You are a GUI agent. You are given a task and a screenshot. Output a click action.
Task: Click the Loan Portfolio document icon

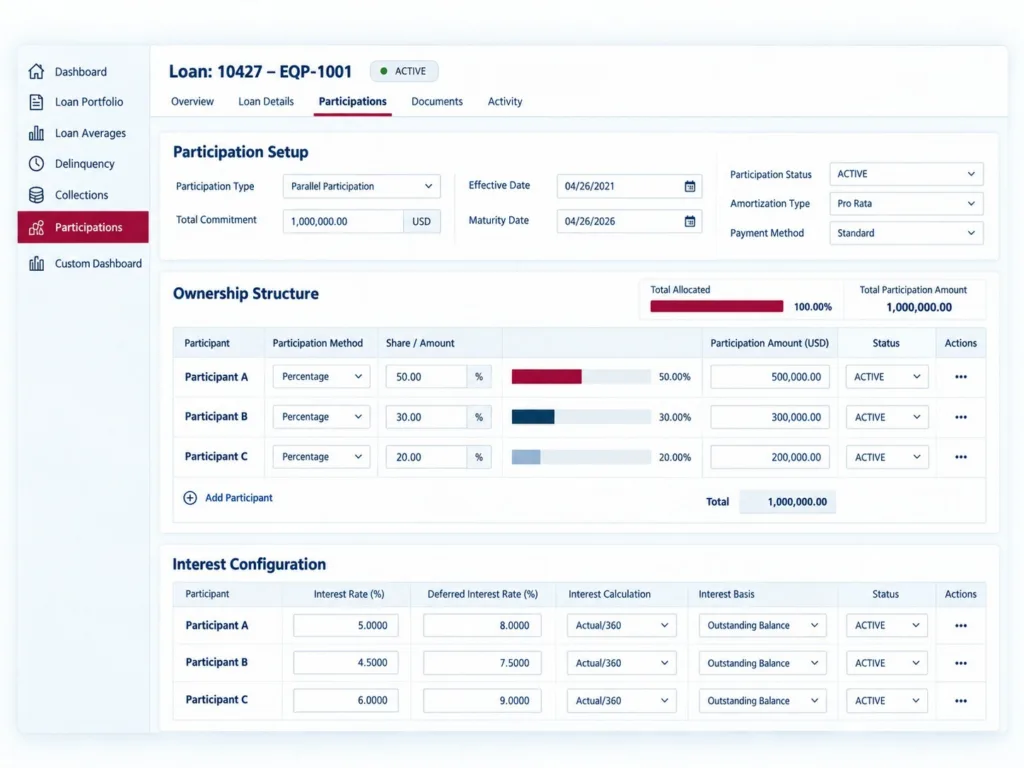(x=37, y=102)
